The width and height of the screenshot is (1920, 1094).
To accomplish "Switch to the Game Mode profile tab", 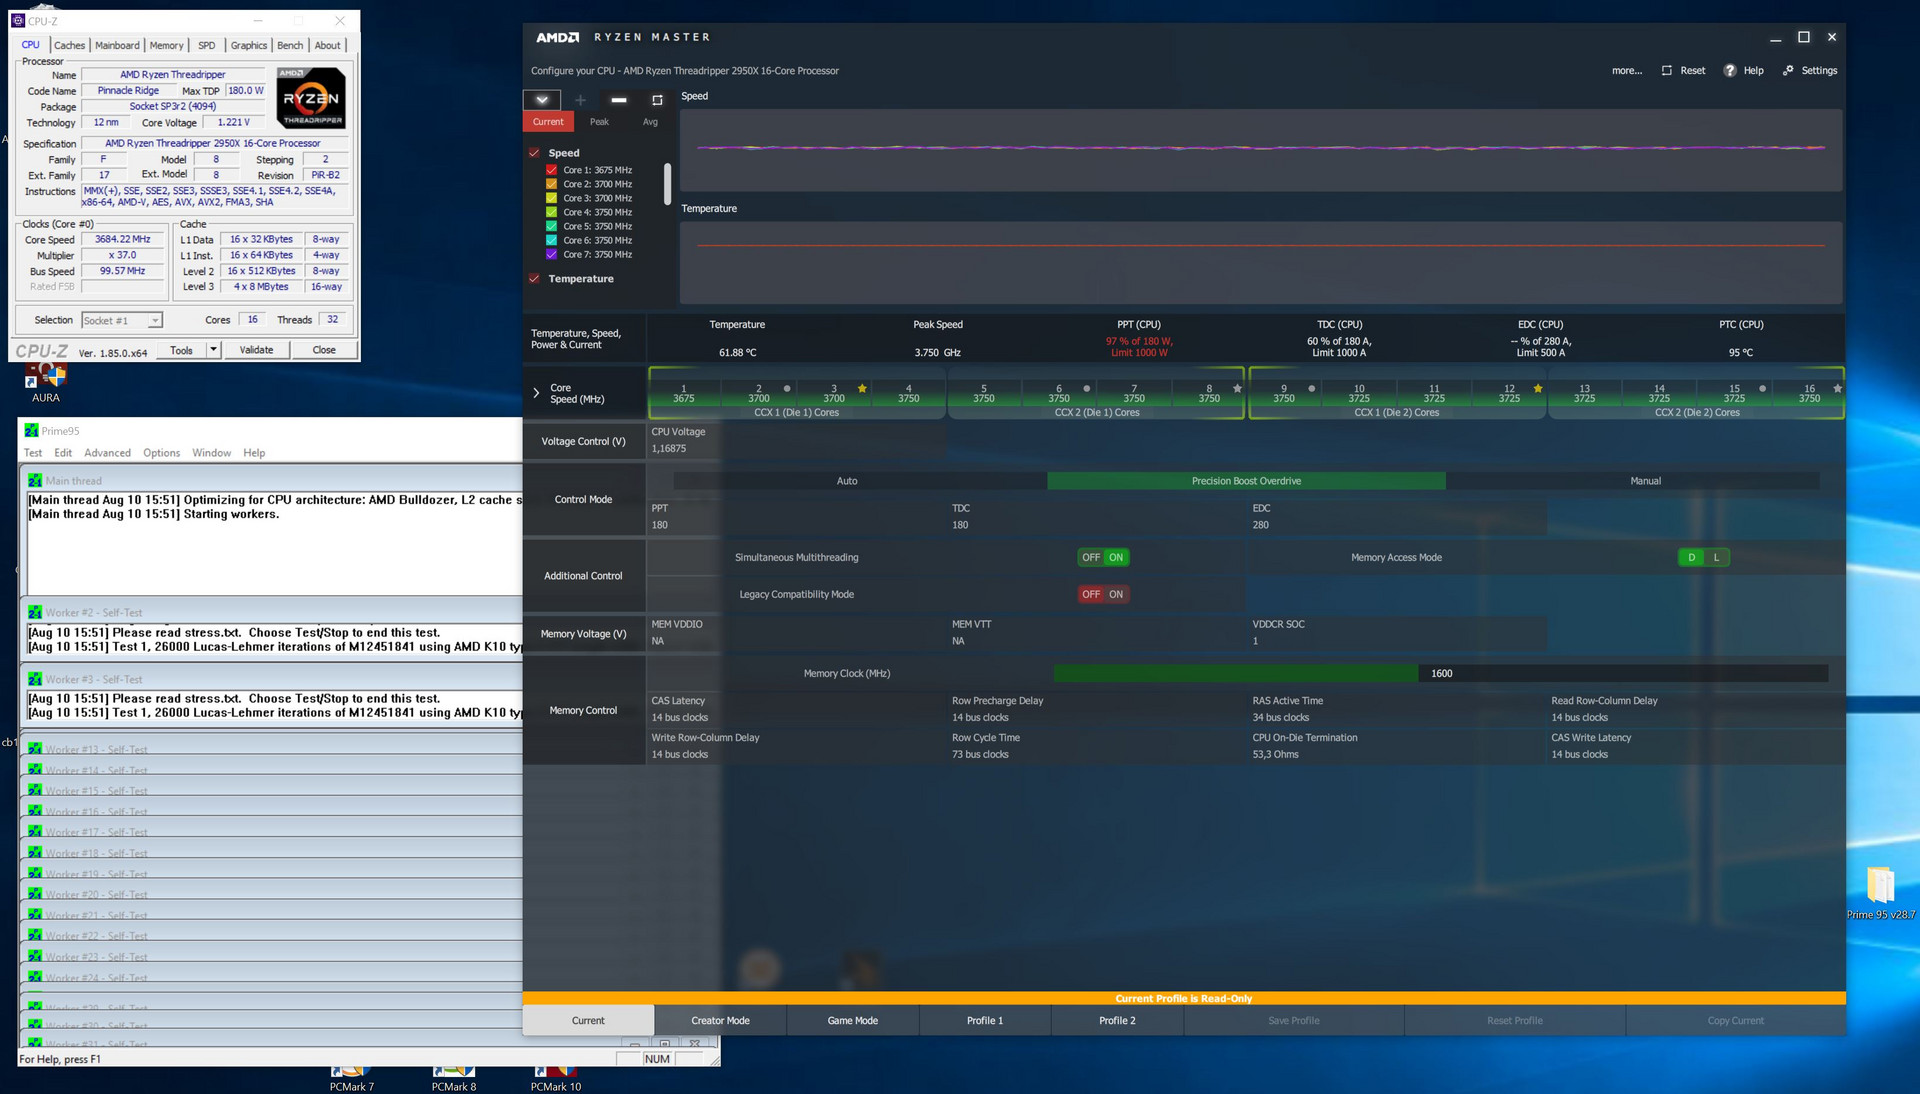I will 852,1021.
